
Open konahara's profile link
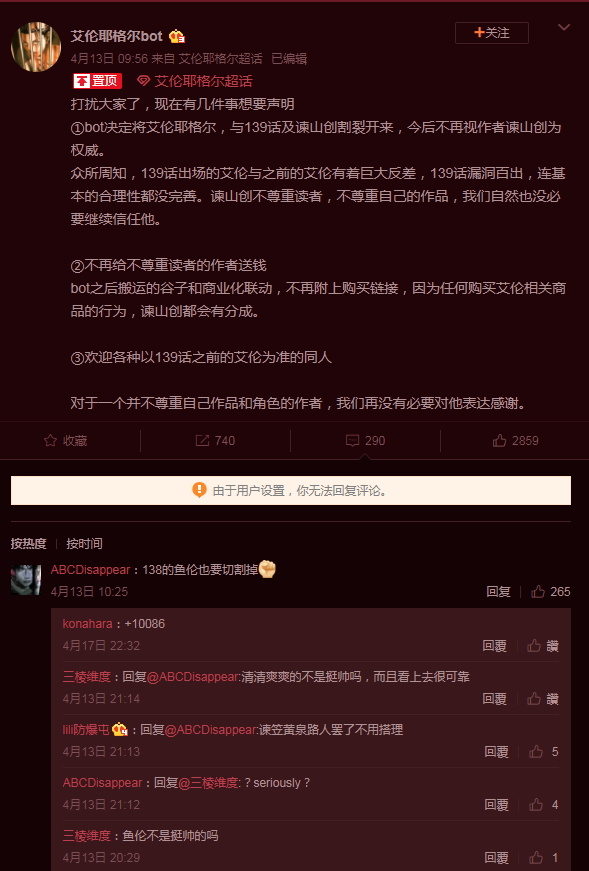pos(88,623)
